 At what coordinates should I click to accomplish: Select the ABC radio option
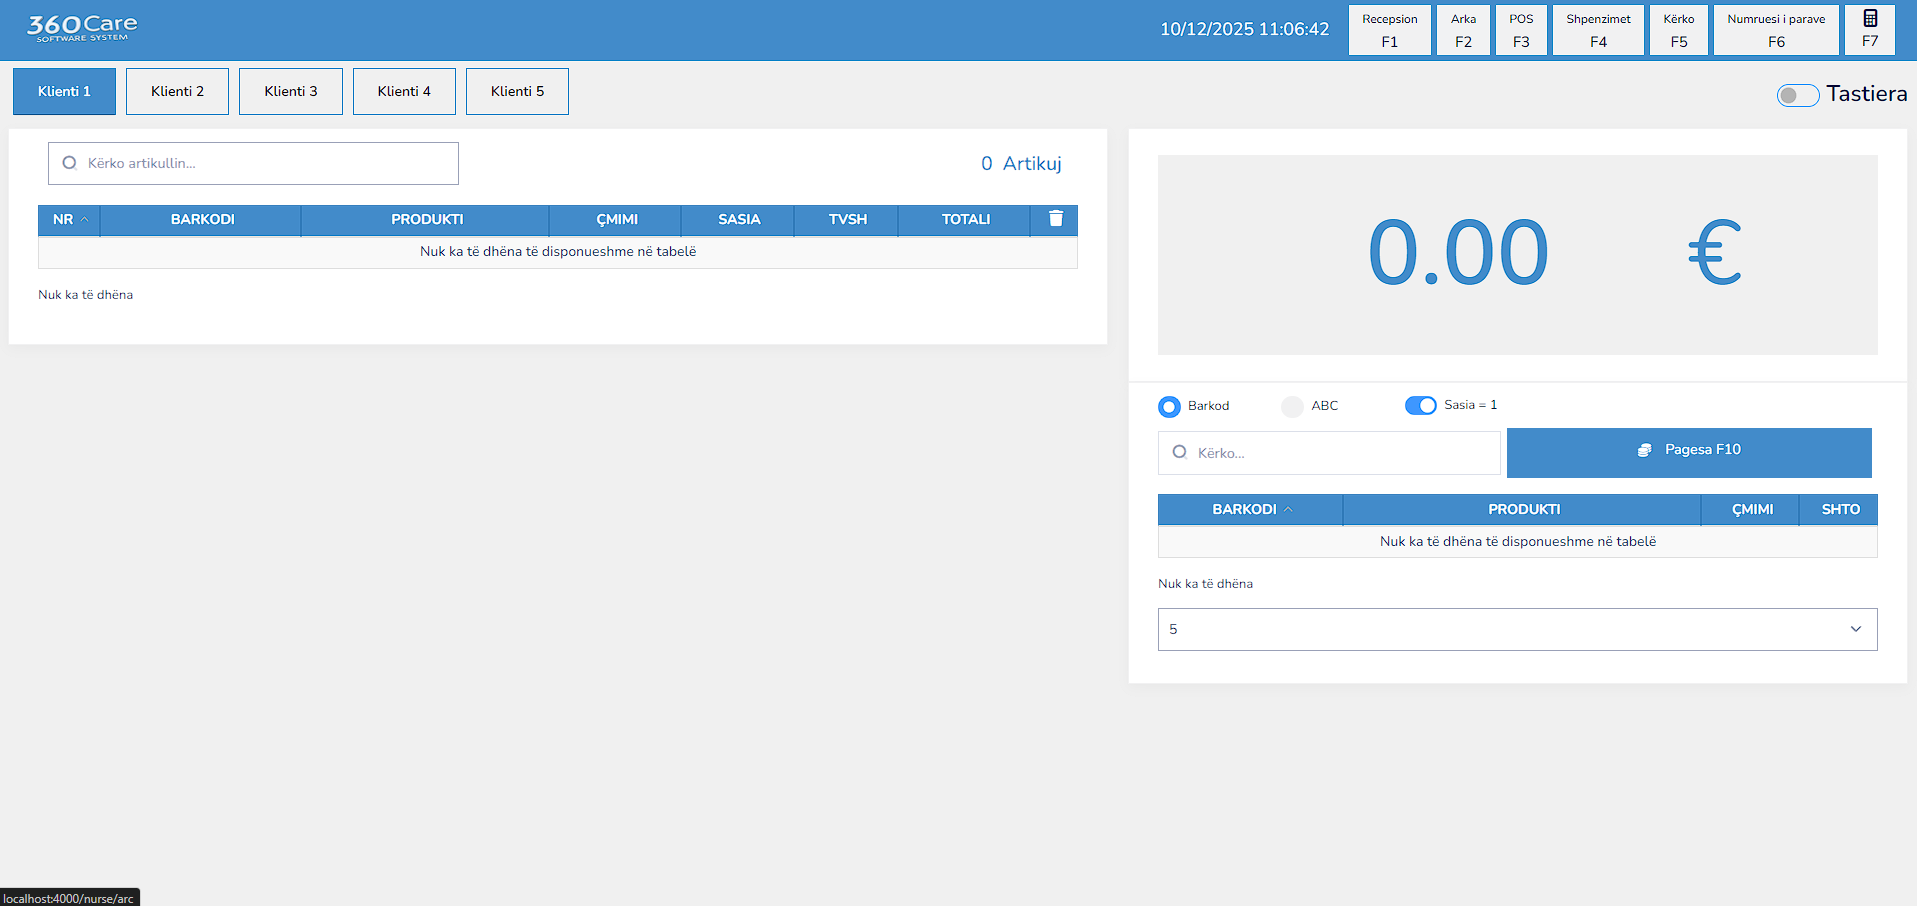1292,406
